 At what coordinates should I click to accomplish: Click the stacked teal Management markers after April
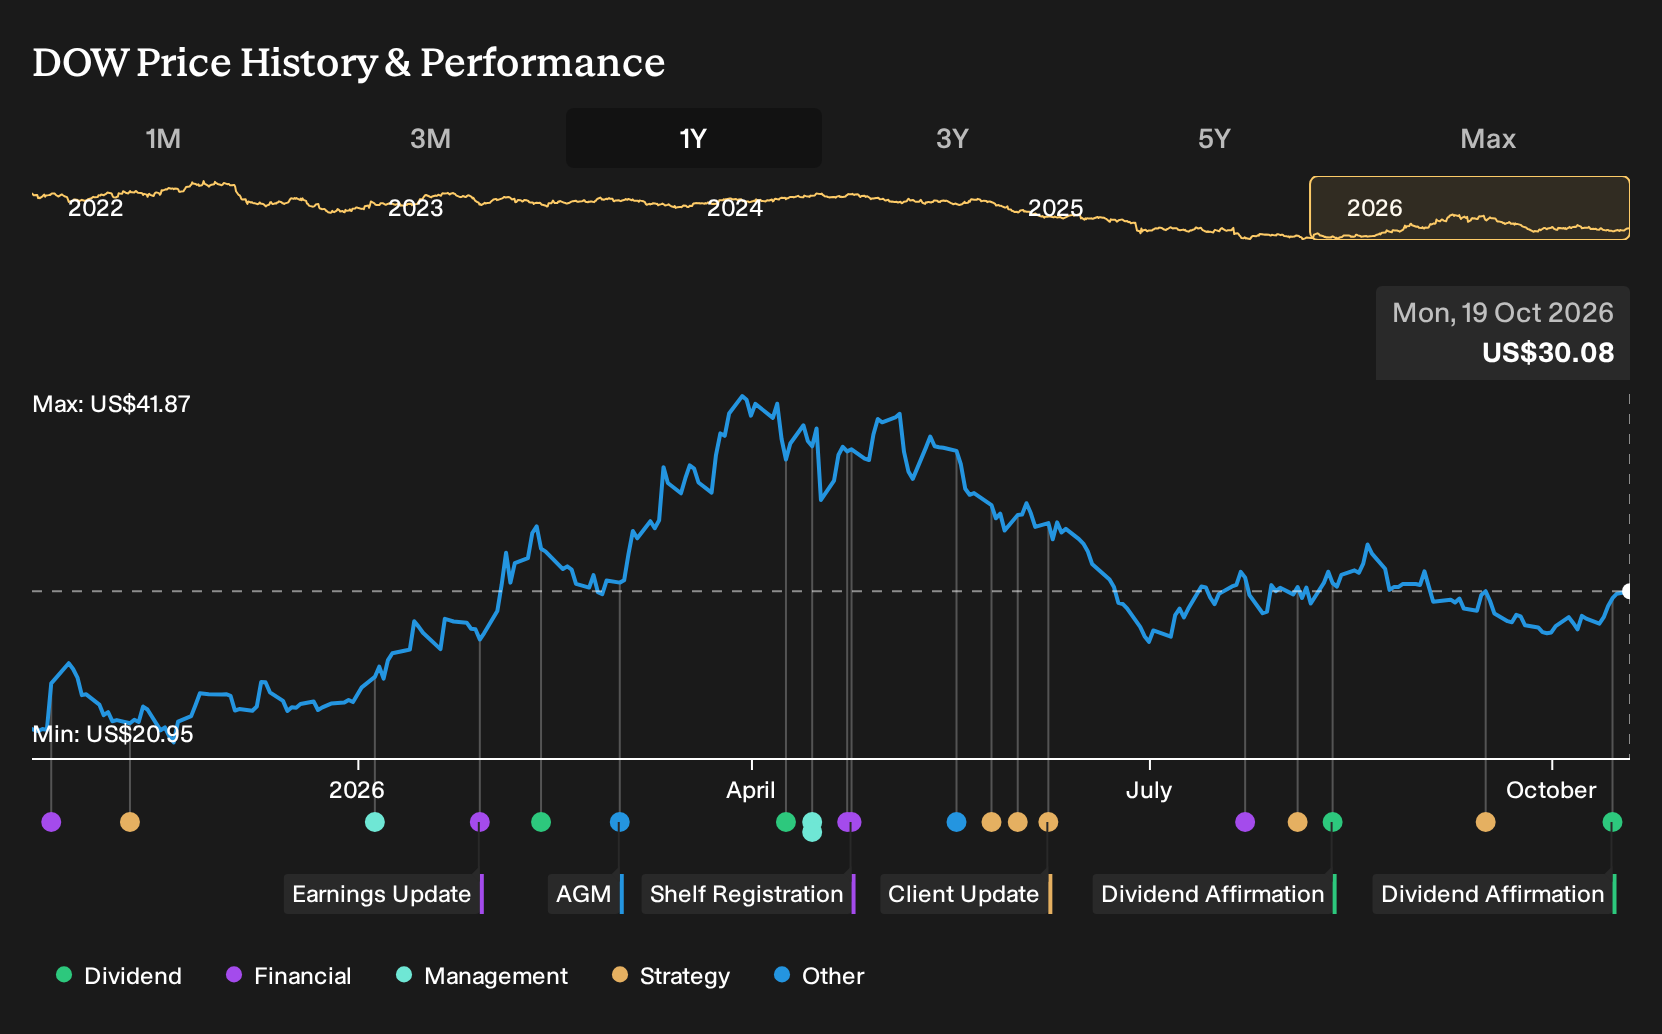pos(812,827)
